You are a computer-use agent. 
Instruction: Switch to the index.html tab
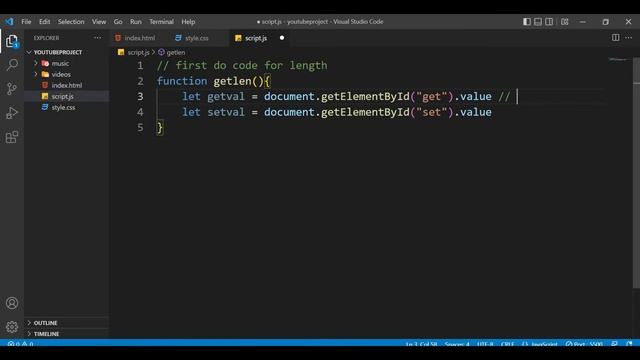tap(139, 38)
